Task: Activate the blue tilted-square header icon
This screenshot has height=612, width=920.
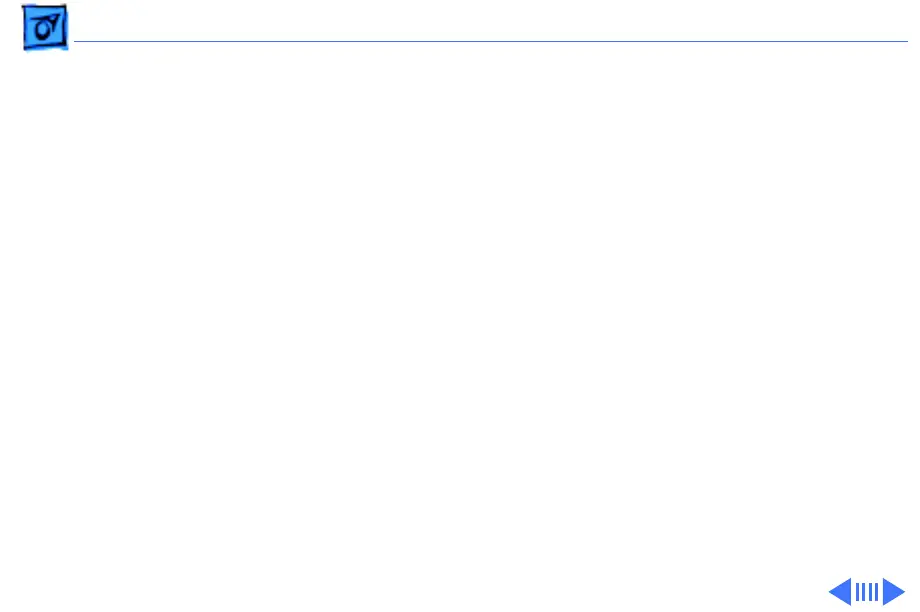Action: pyautogui.click(x=45, y=27)
